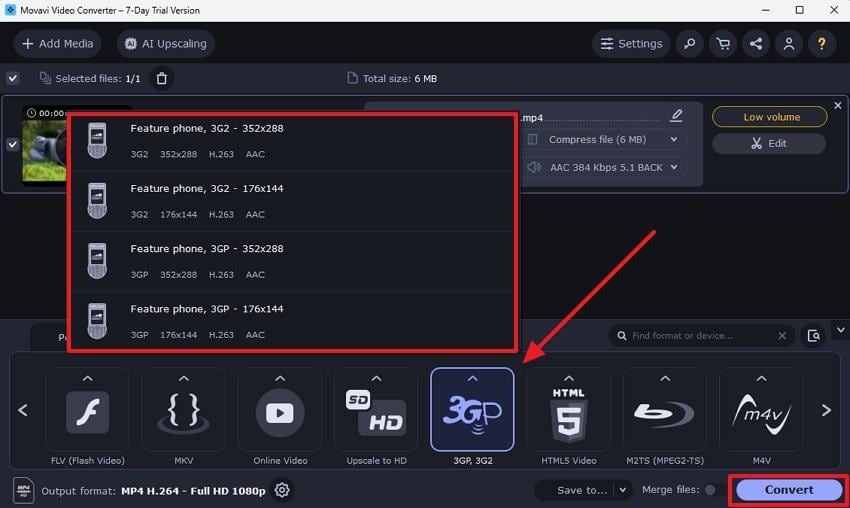Click the Edit button with scissors
Image resolution: width=850 pixels, height=508 pixels.
[x=769, y=144]
